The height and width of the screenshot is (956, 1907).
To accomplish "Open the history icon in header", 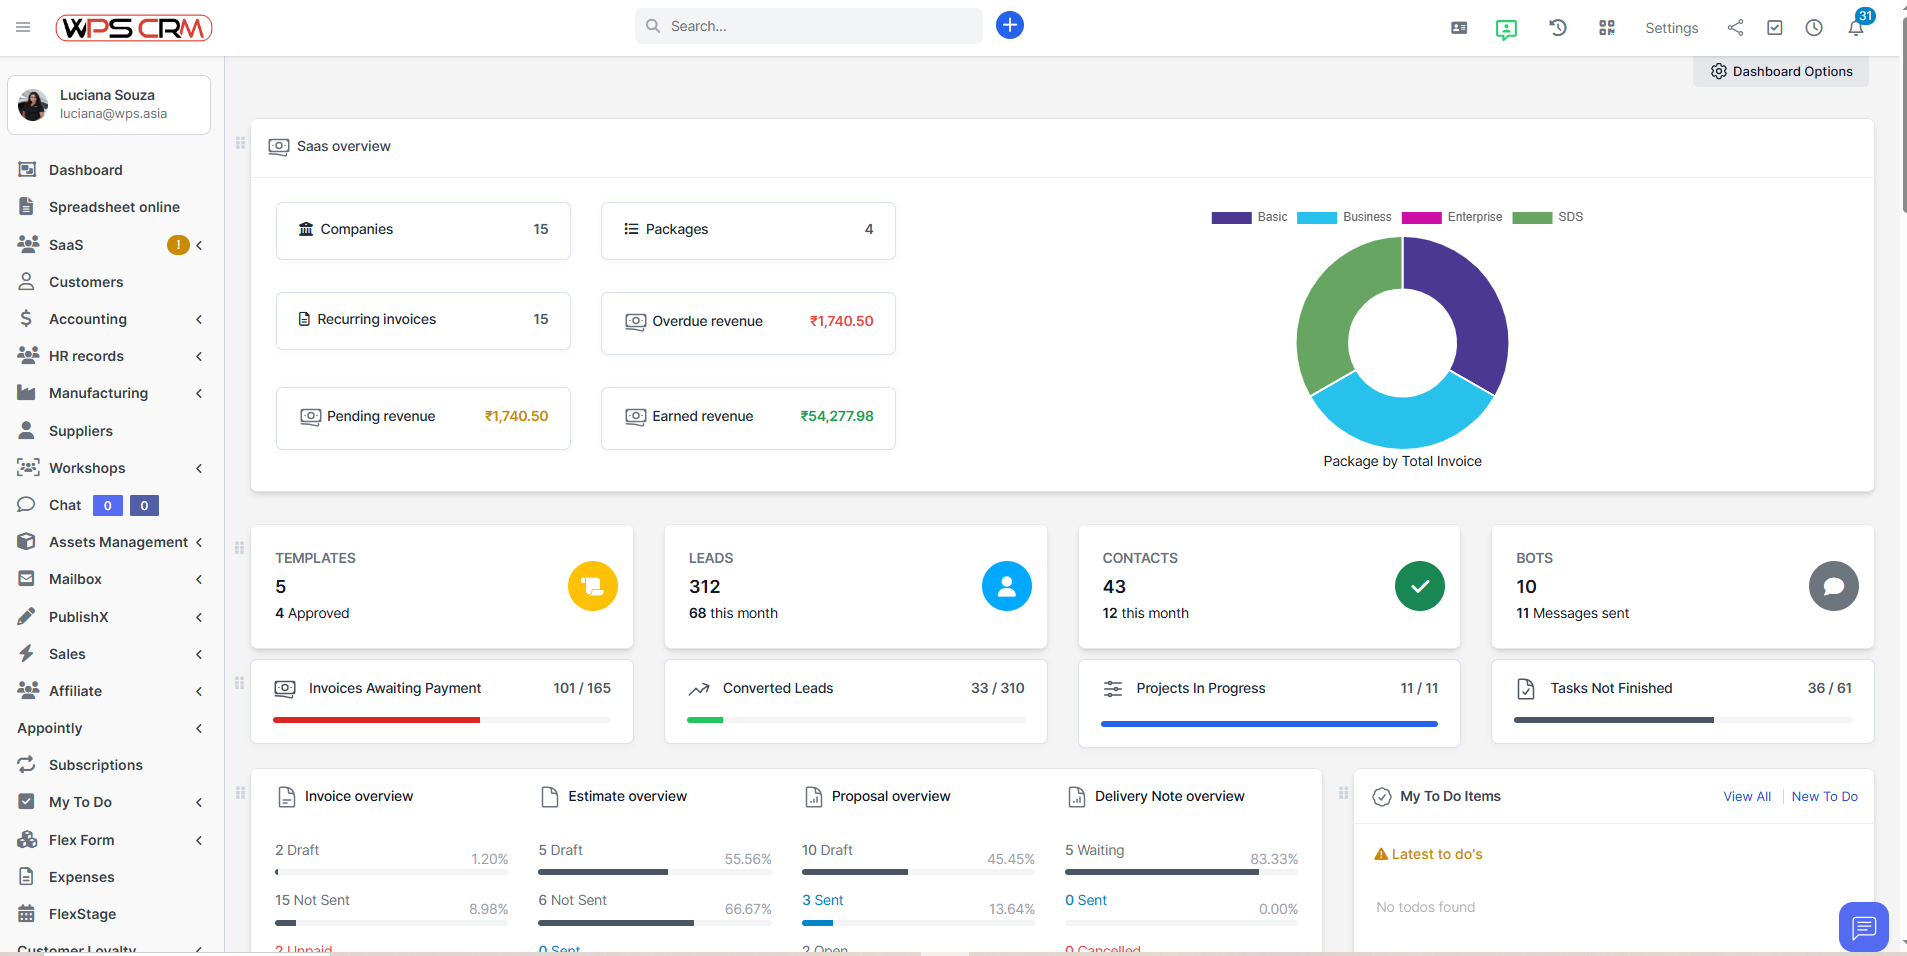I will 1558,28.
